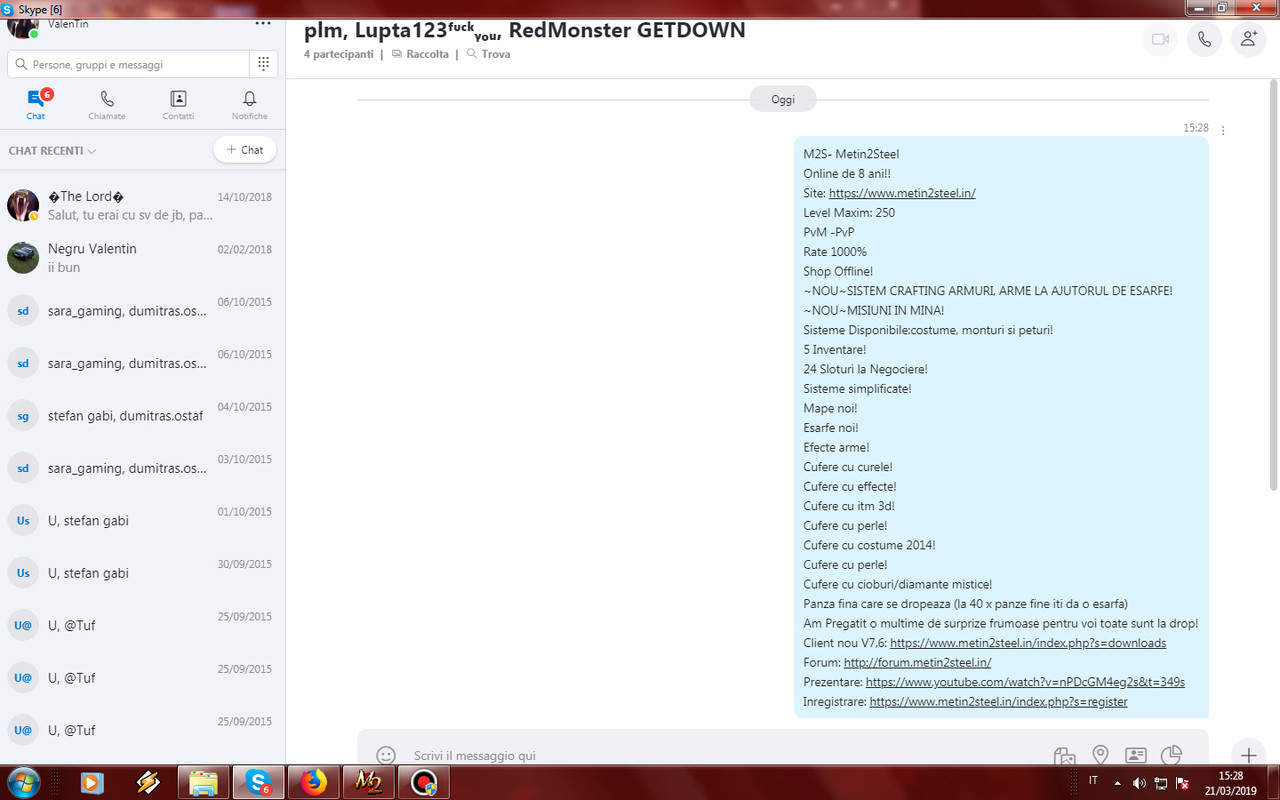Create a poll via chart icon
This screenshot has width=1280, height=800.
coord(1171,755)
